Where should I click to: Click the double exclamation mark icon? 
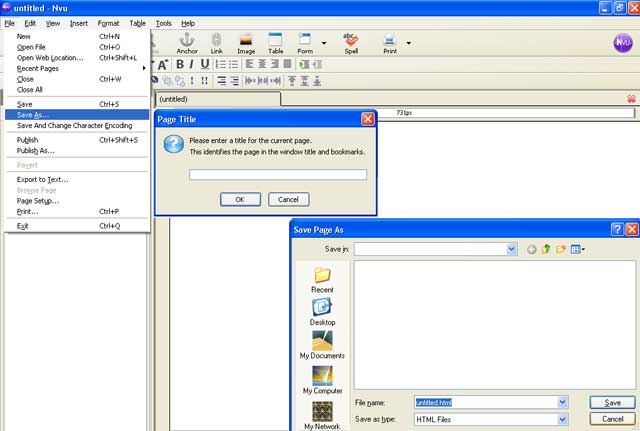(x=204, y=81)
